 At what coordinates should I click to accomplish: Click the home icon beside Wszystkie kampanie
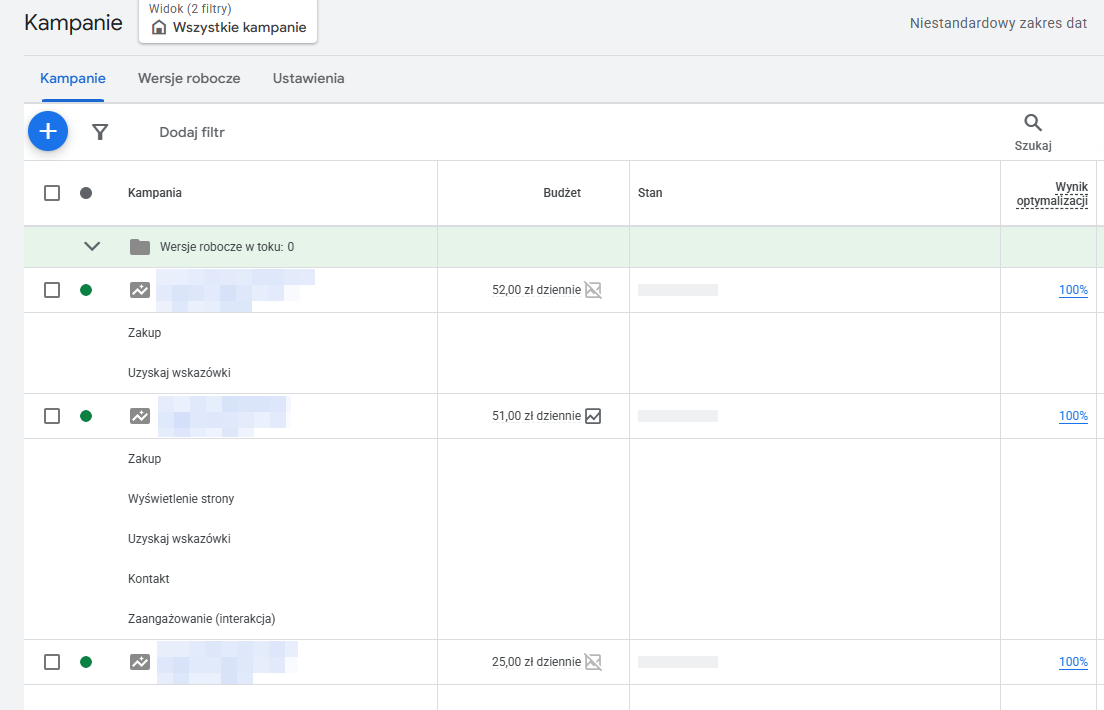[x=159, y=27]
